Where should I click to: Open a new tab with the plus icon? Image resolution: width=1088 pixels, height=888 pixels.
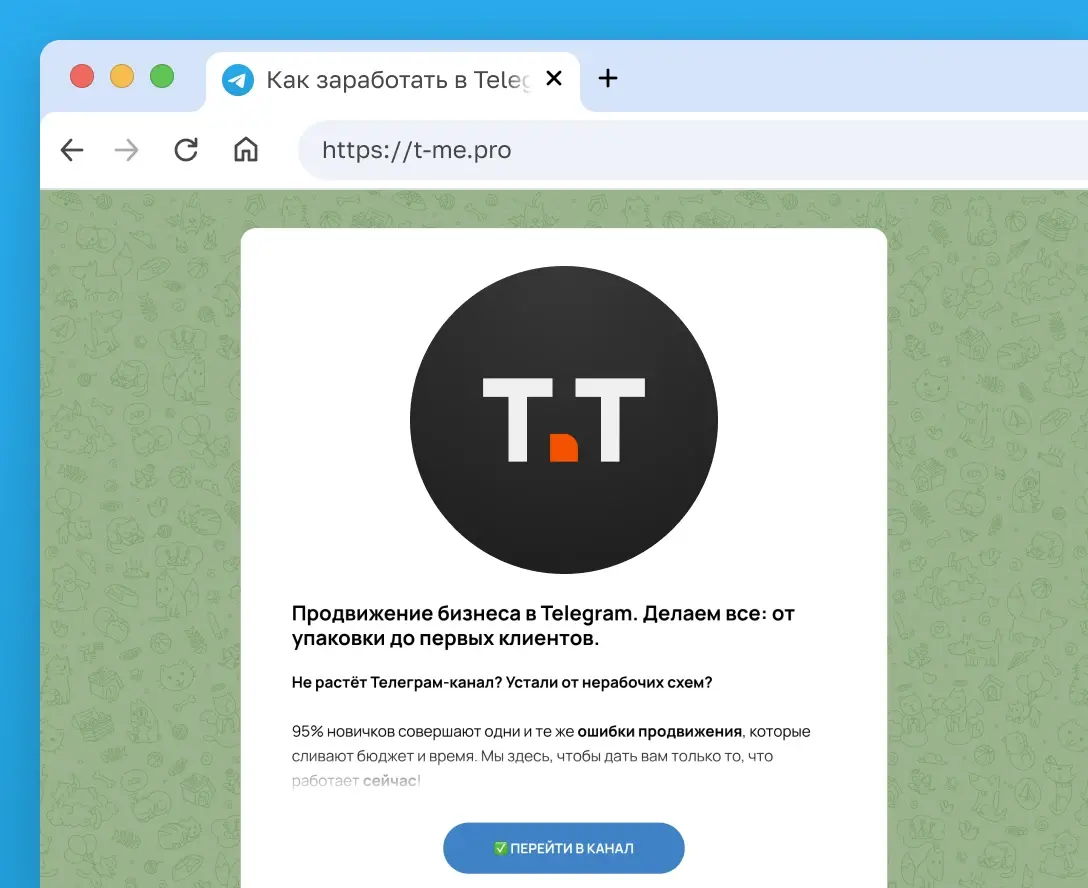[x=608, y=78]
